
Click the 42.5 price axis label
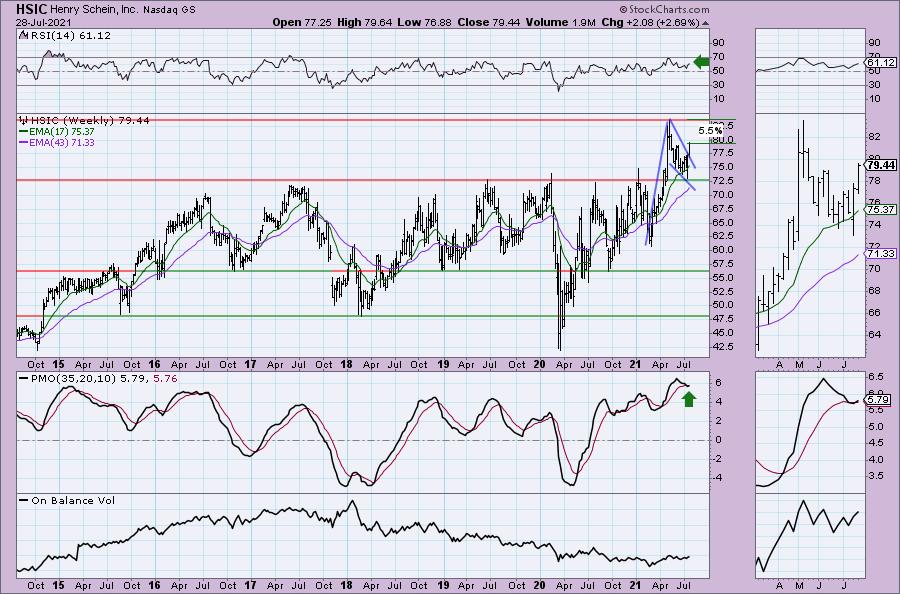[724, 347]
